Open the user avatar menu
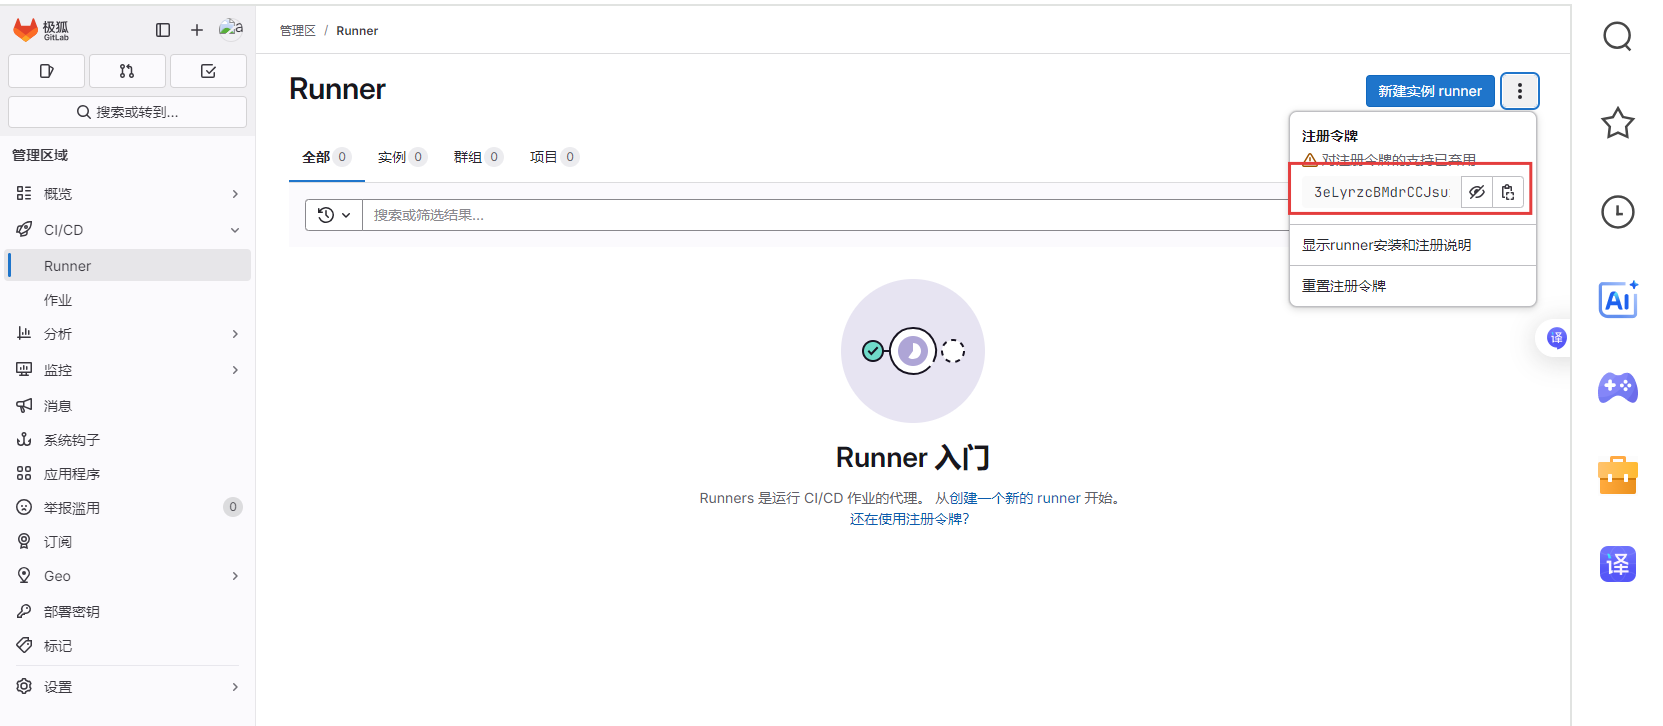 [231, 29]
